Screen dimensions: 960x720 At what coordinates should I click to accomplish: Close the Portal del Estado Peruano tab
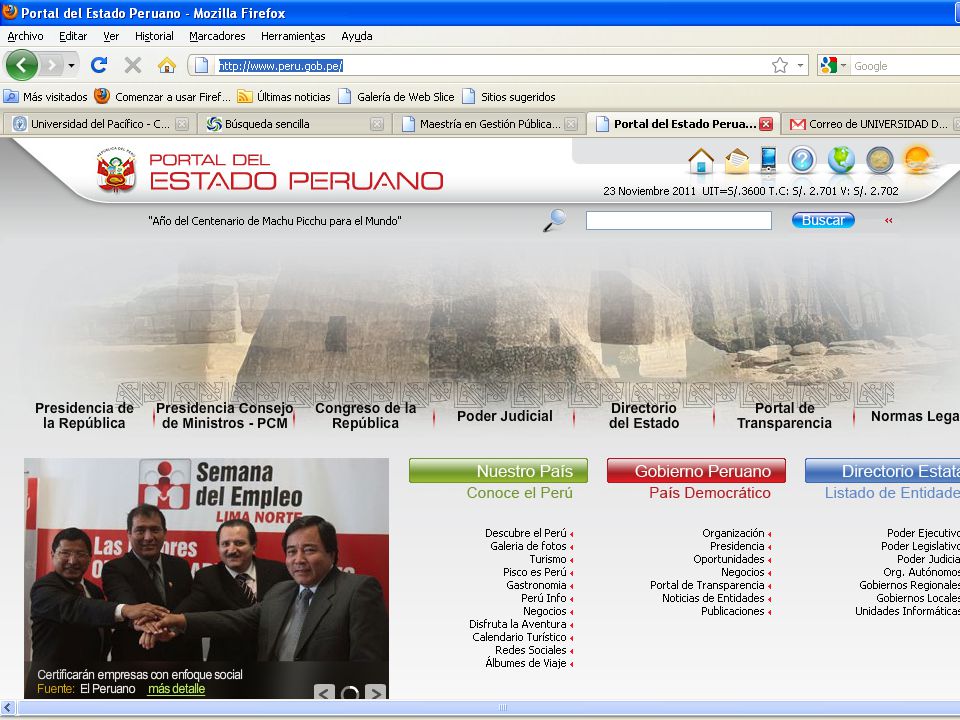[x=766, y=124]
